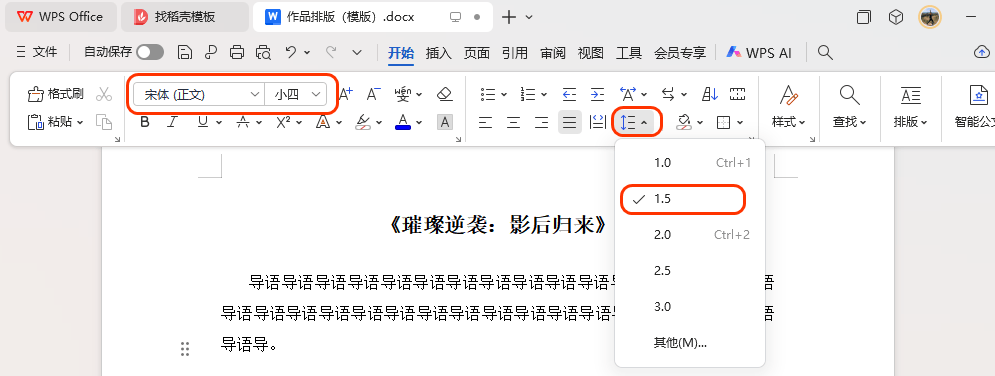Screen dimensions: 995x376
Task: Choose 其他(M)... spacing option
Action: pos(690,343)
